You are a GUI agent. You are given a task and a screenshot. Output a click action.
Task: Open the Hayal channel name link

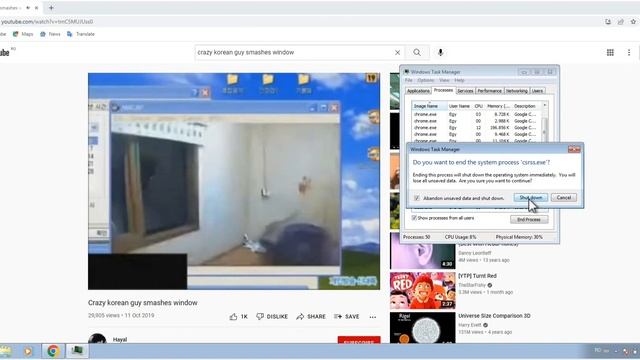(x=120, y=340)
